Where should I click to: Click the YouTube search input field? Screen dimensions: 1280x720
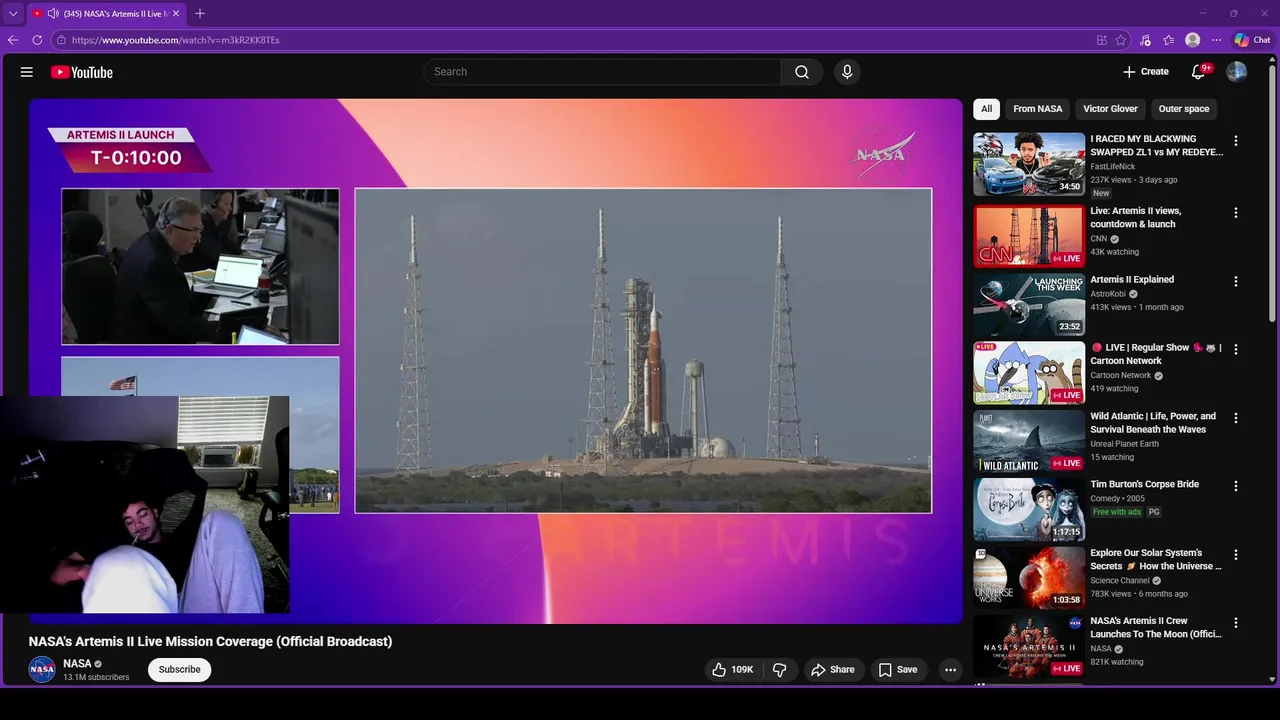[x=602, y=72]
